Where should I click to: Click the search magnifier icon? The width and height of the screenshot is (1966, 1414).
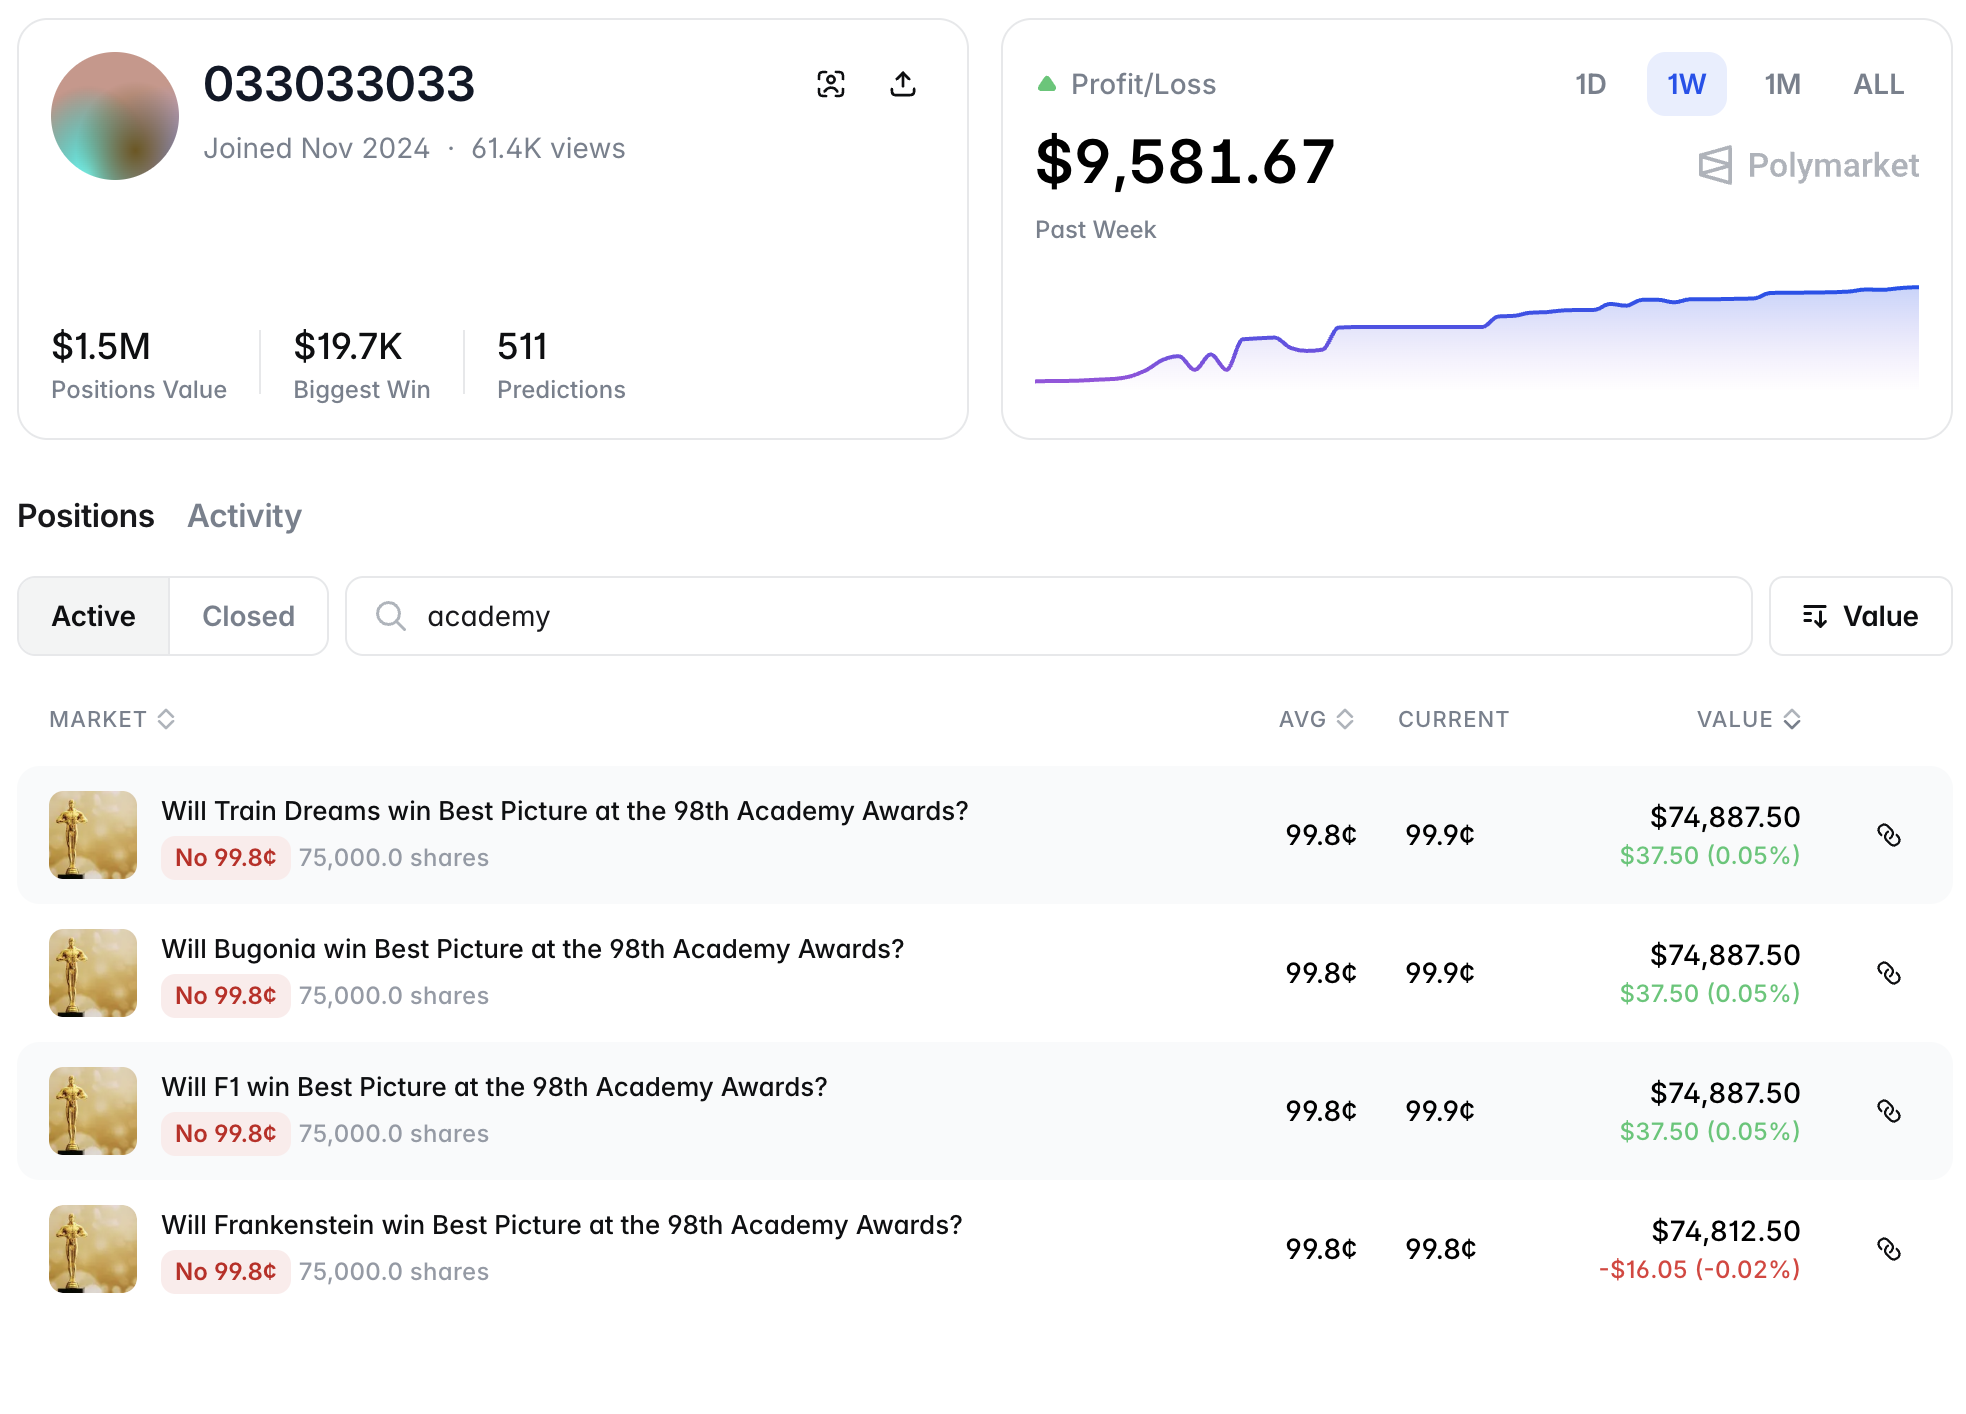[390, 616]
